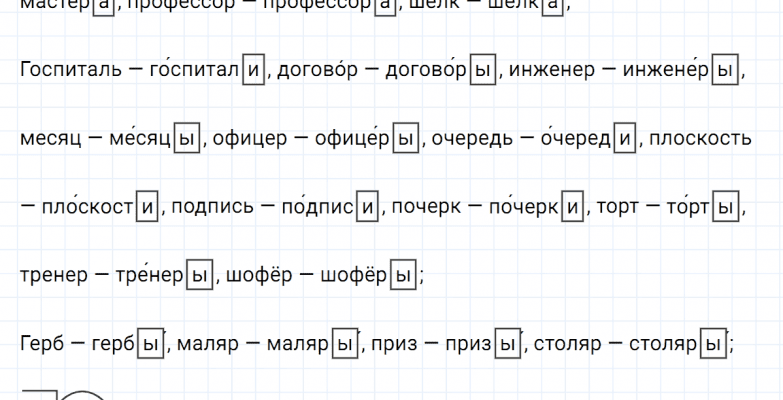
Task: Click the boxed ending of офицеры
Action: (406, 140)
